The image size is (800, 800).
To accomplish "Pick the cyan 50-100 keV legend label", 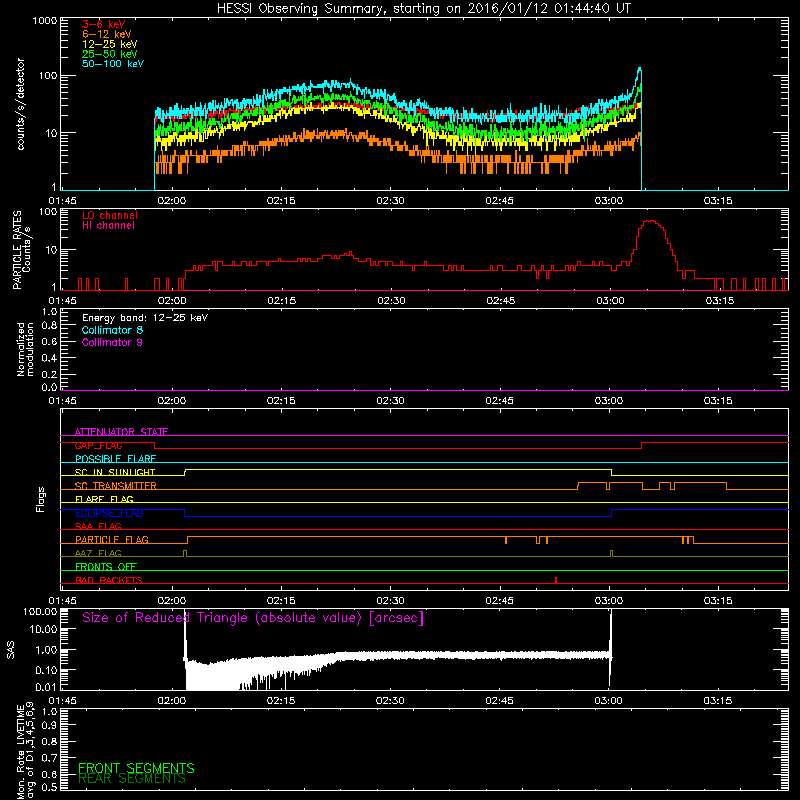I will (113, 64).
